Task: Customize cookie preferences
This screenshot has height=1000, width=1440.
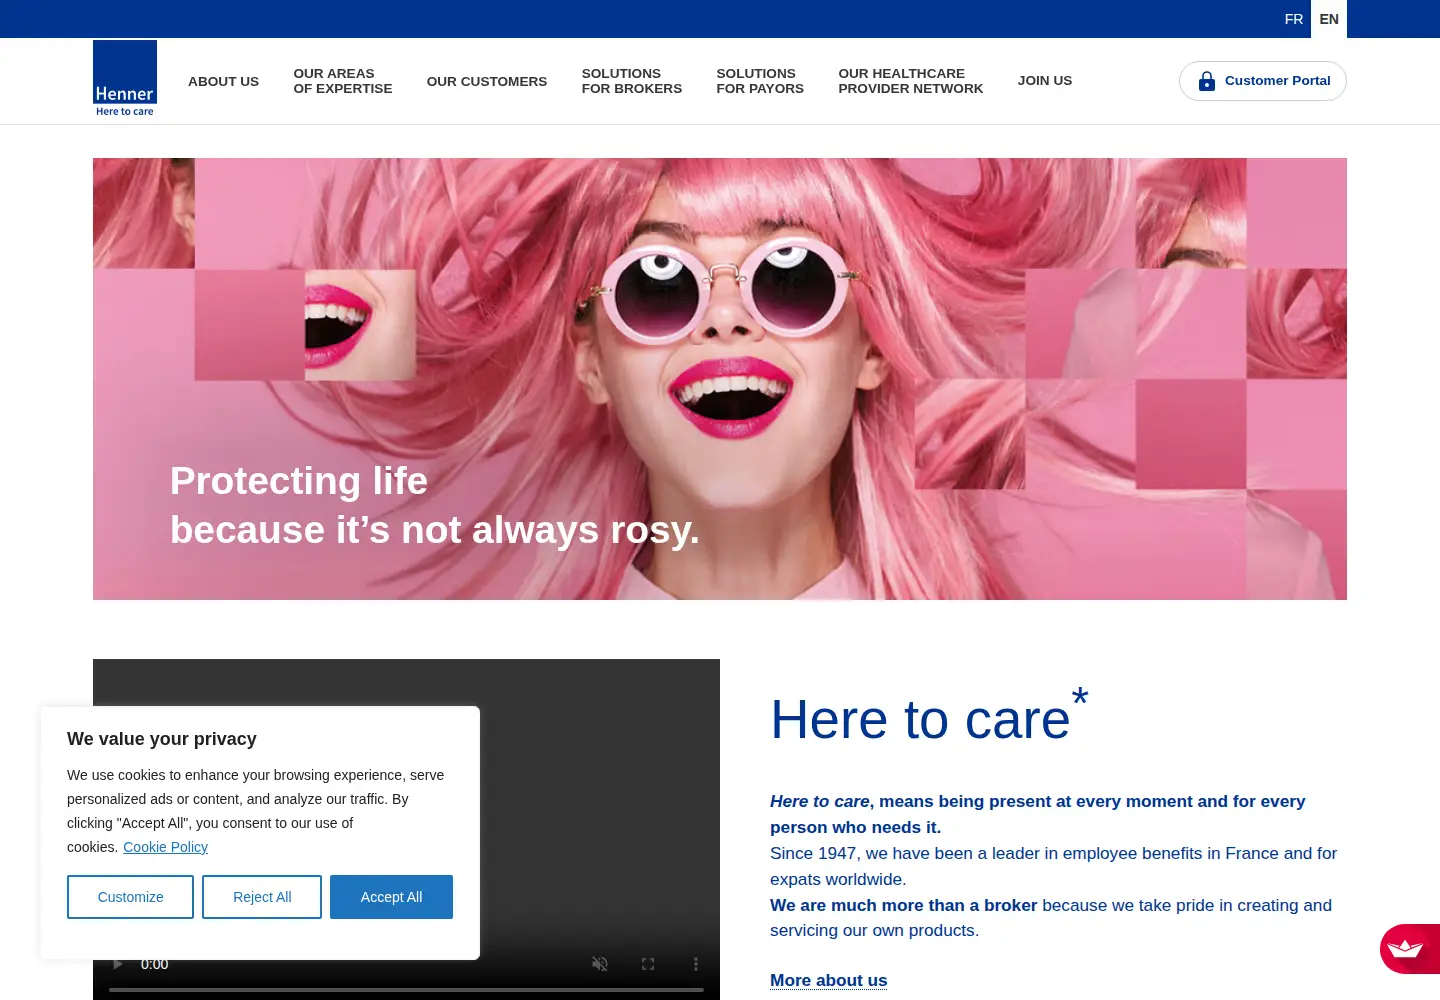Action: (x=130, y=897)
